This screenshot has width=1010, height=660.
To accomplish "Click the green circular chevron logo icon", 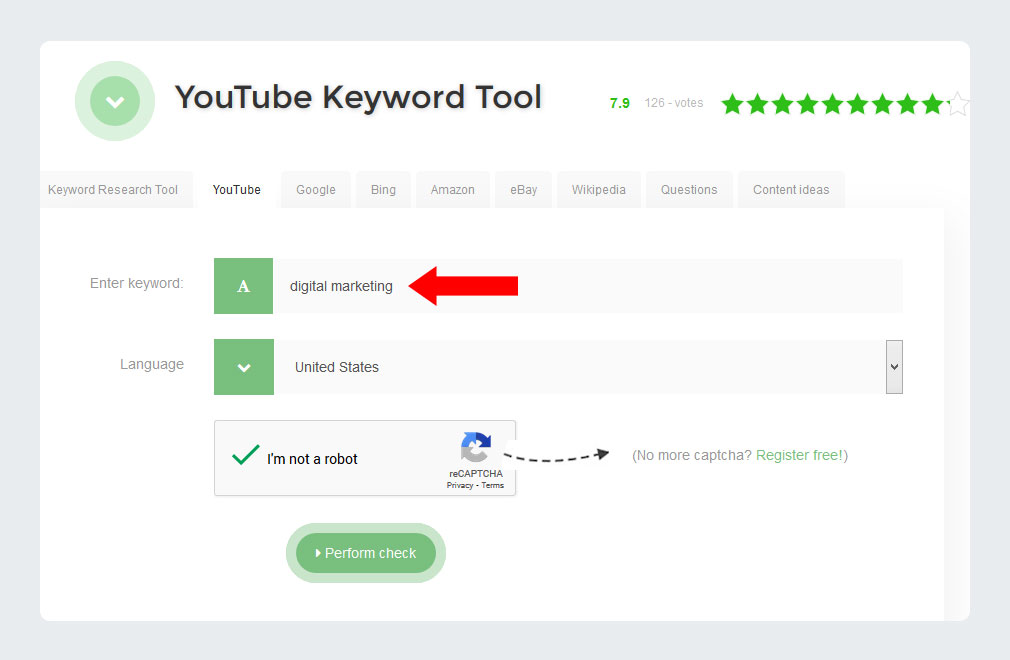I will (x=115, y=101).
